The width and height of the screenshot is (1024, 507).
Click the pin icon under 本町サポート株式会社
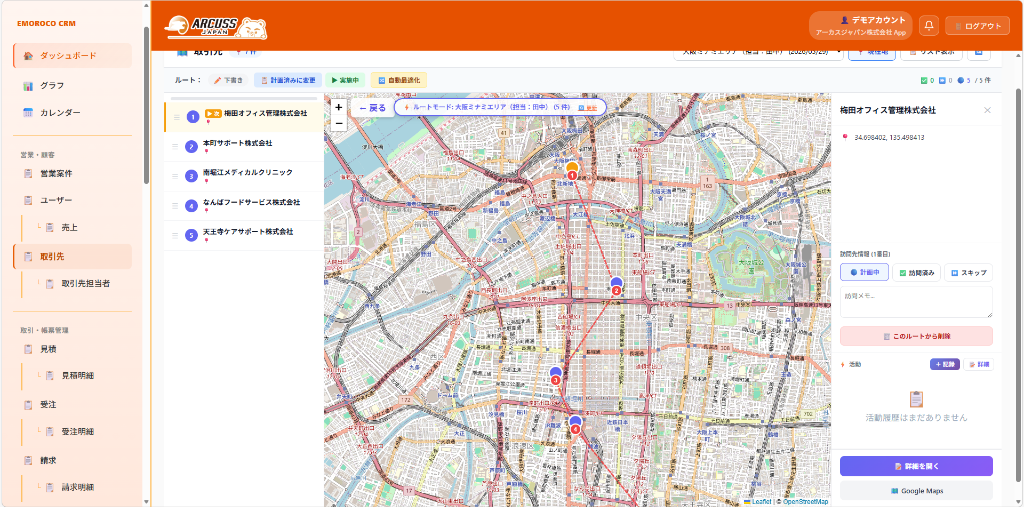pyautogui.click(x=207, y=152)
